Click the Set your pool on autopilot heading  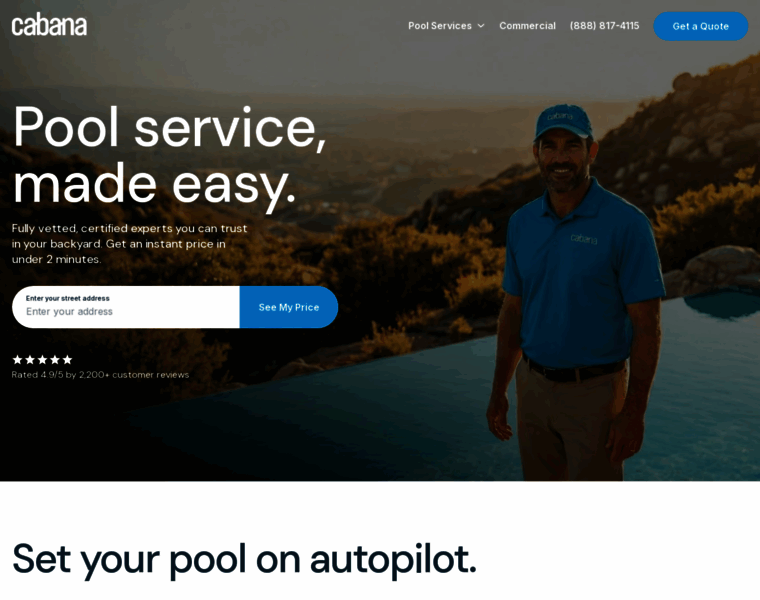click(x=244, y=560)
